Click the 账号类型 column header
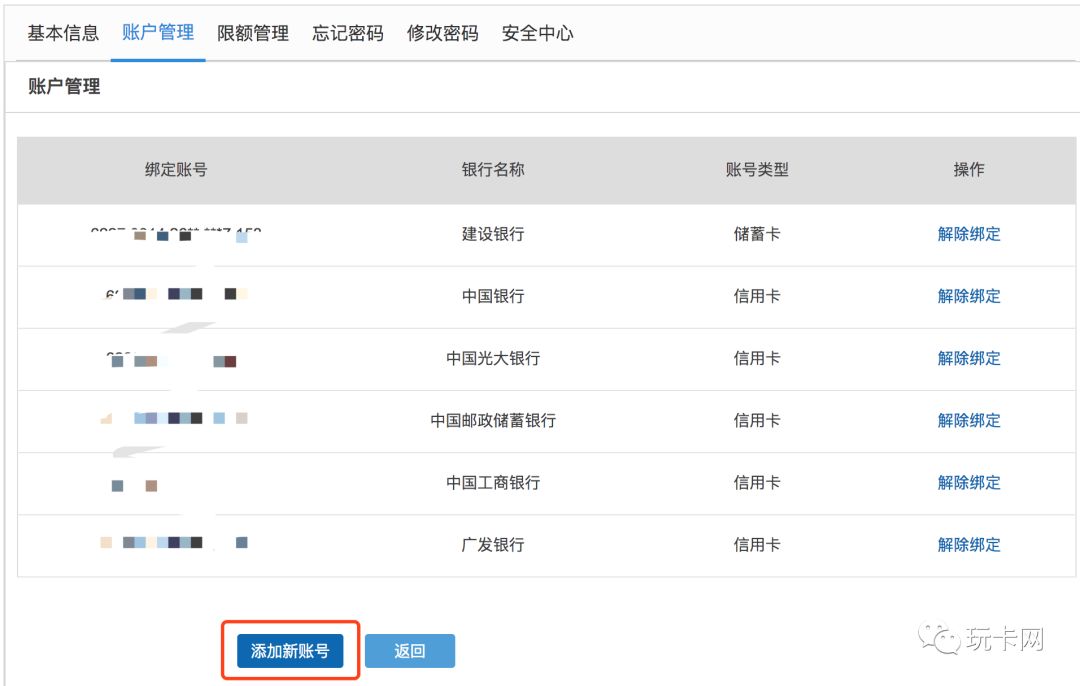1080x686 pixels. pyautogui.click(x=757, y=169)
